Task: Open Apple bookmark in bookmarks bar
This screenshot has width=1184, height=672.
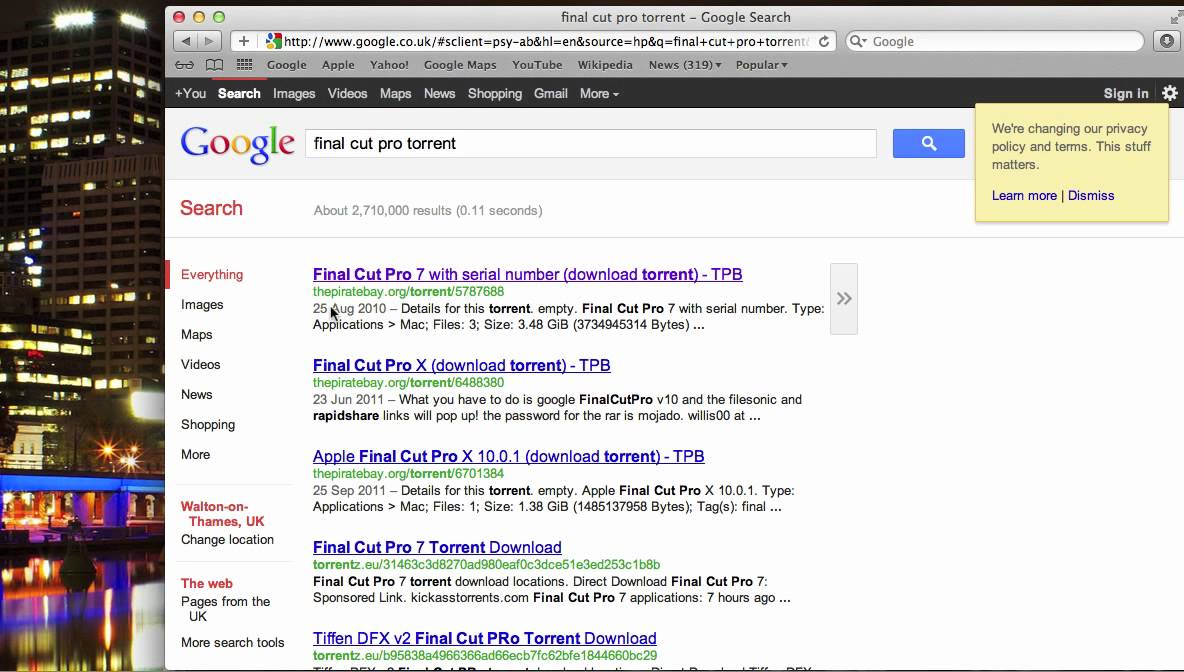Action: [338, 65]
